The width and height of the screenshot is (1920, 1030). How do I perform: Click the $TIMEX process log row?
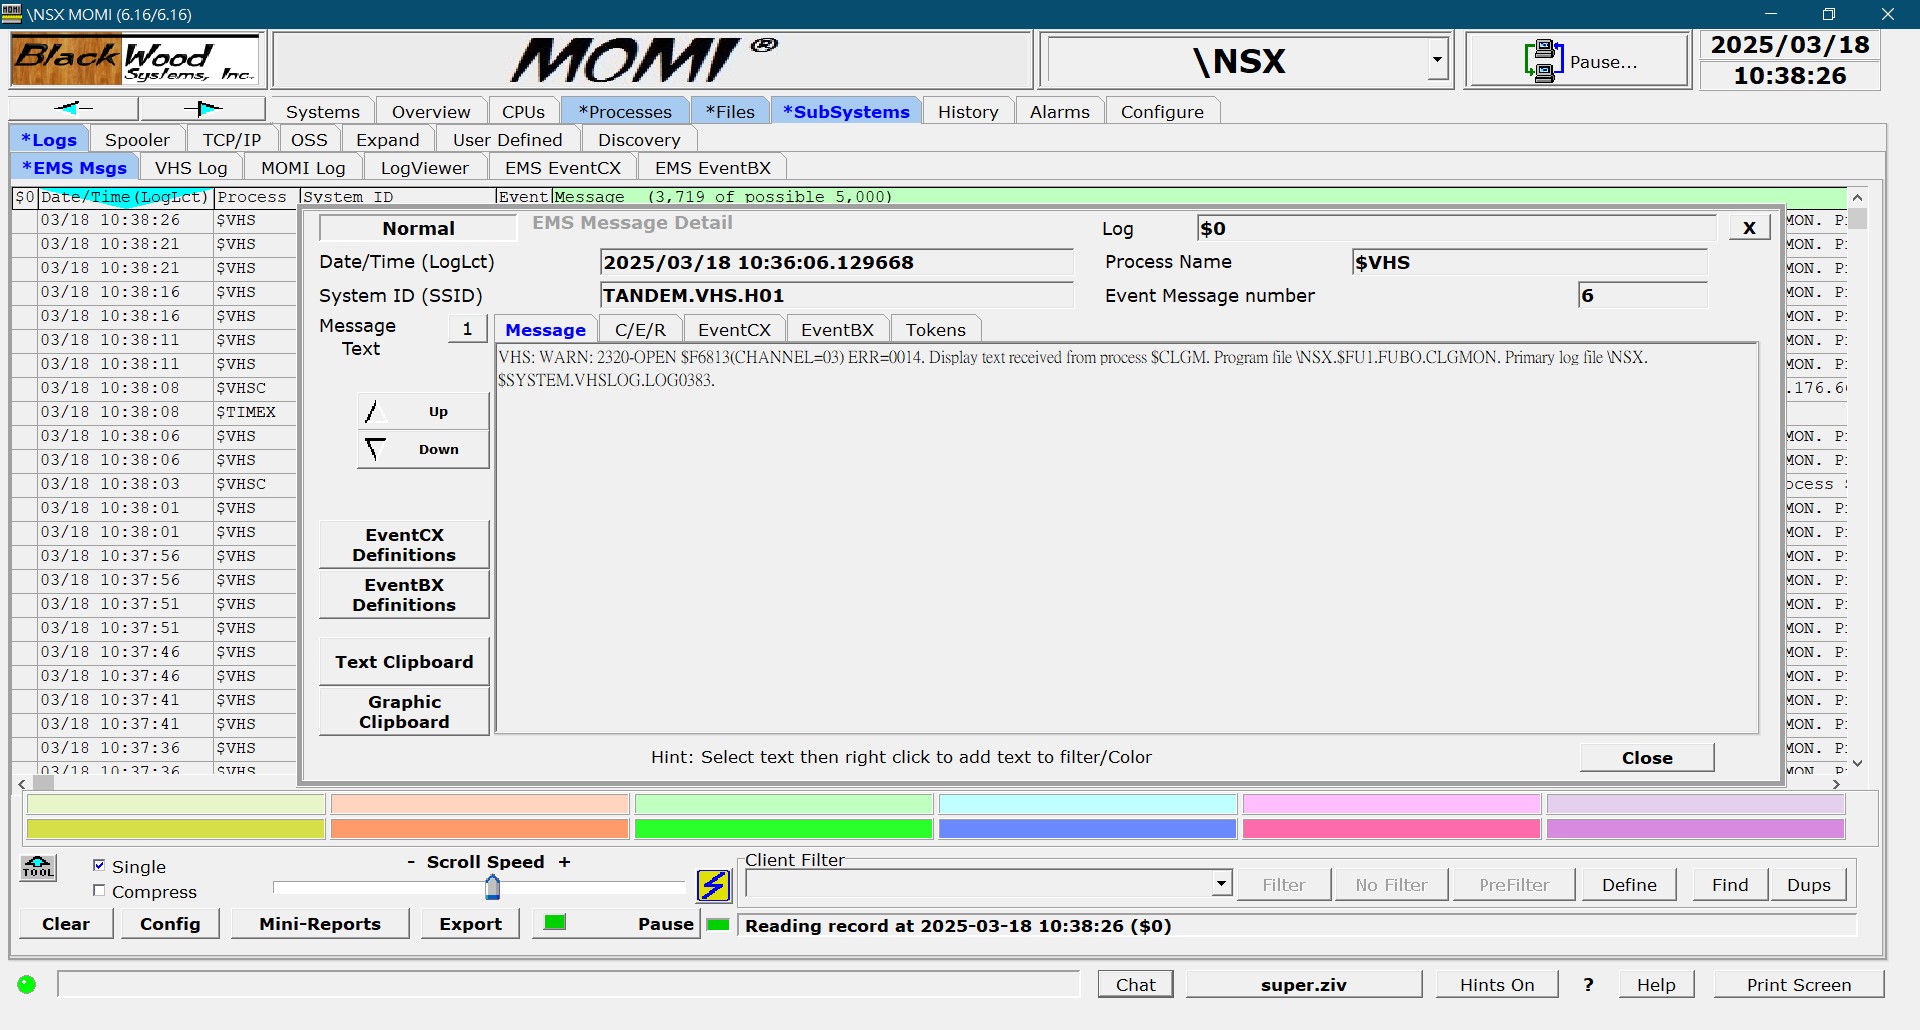(155, 411)
